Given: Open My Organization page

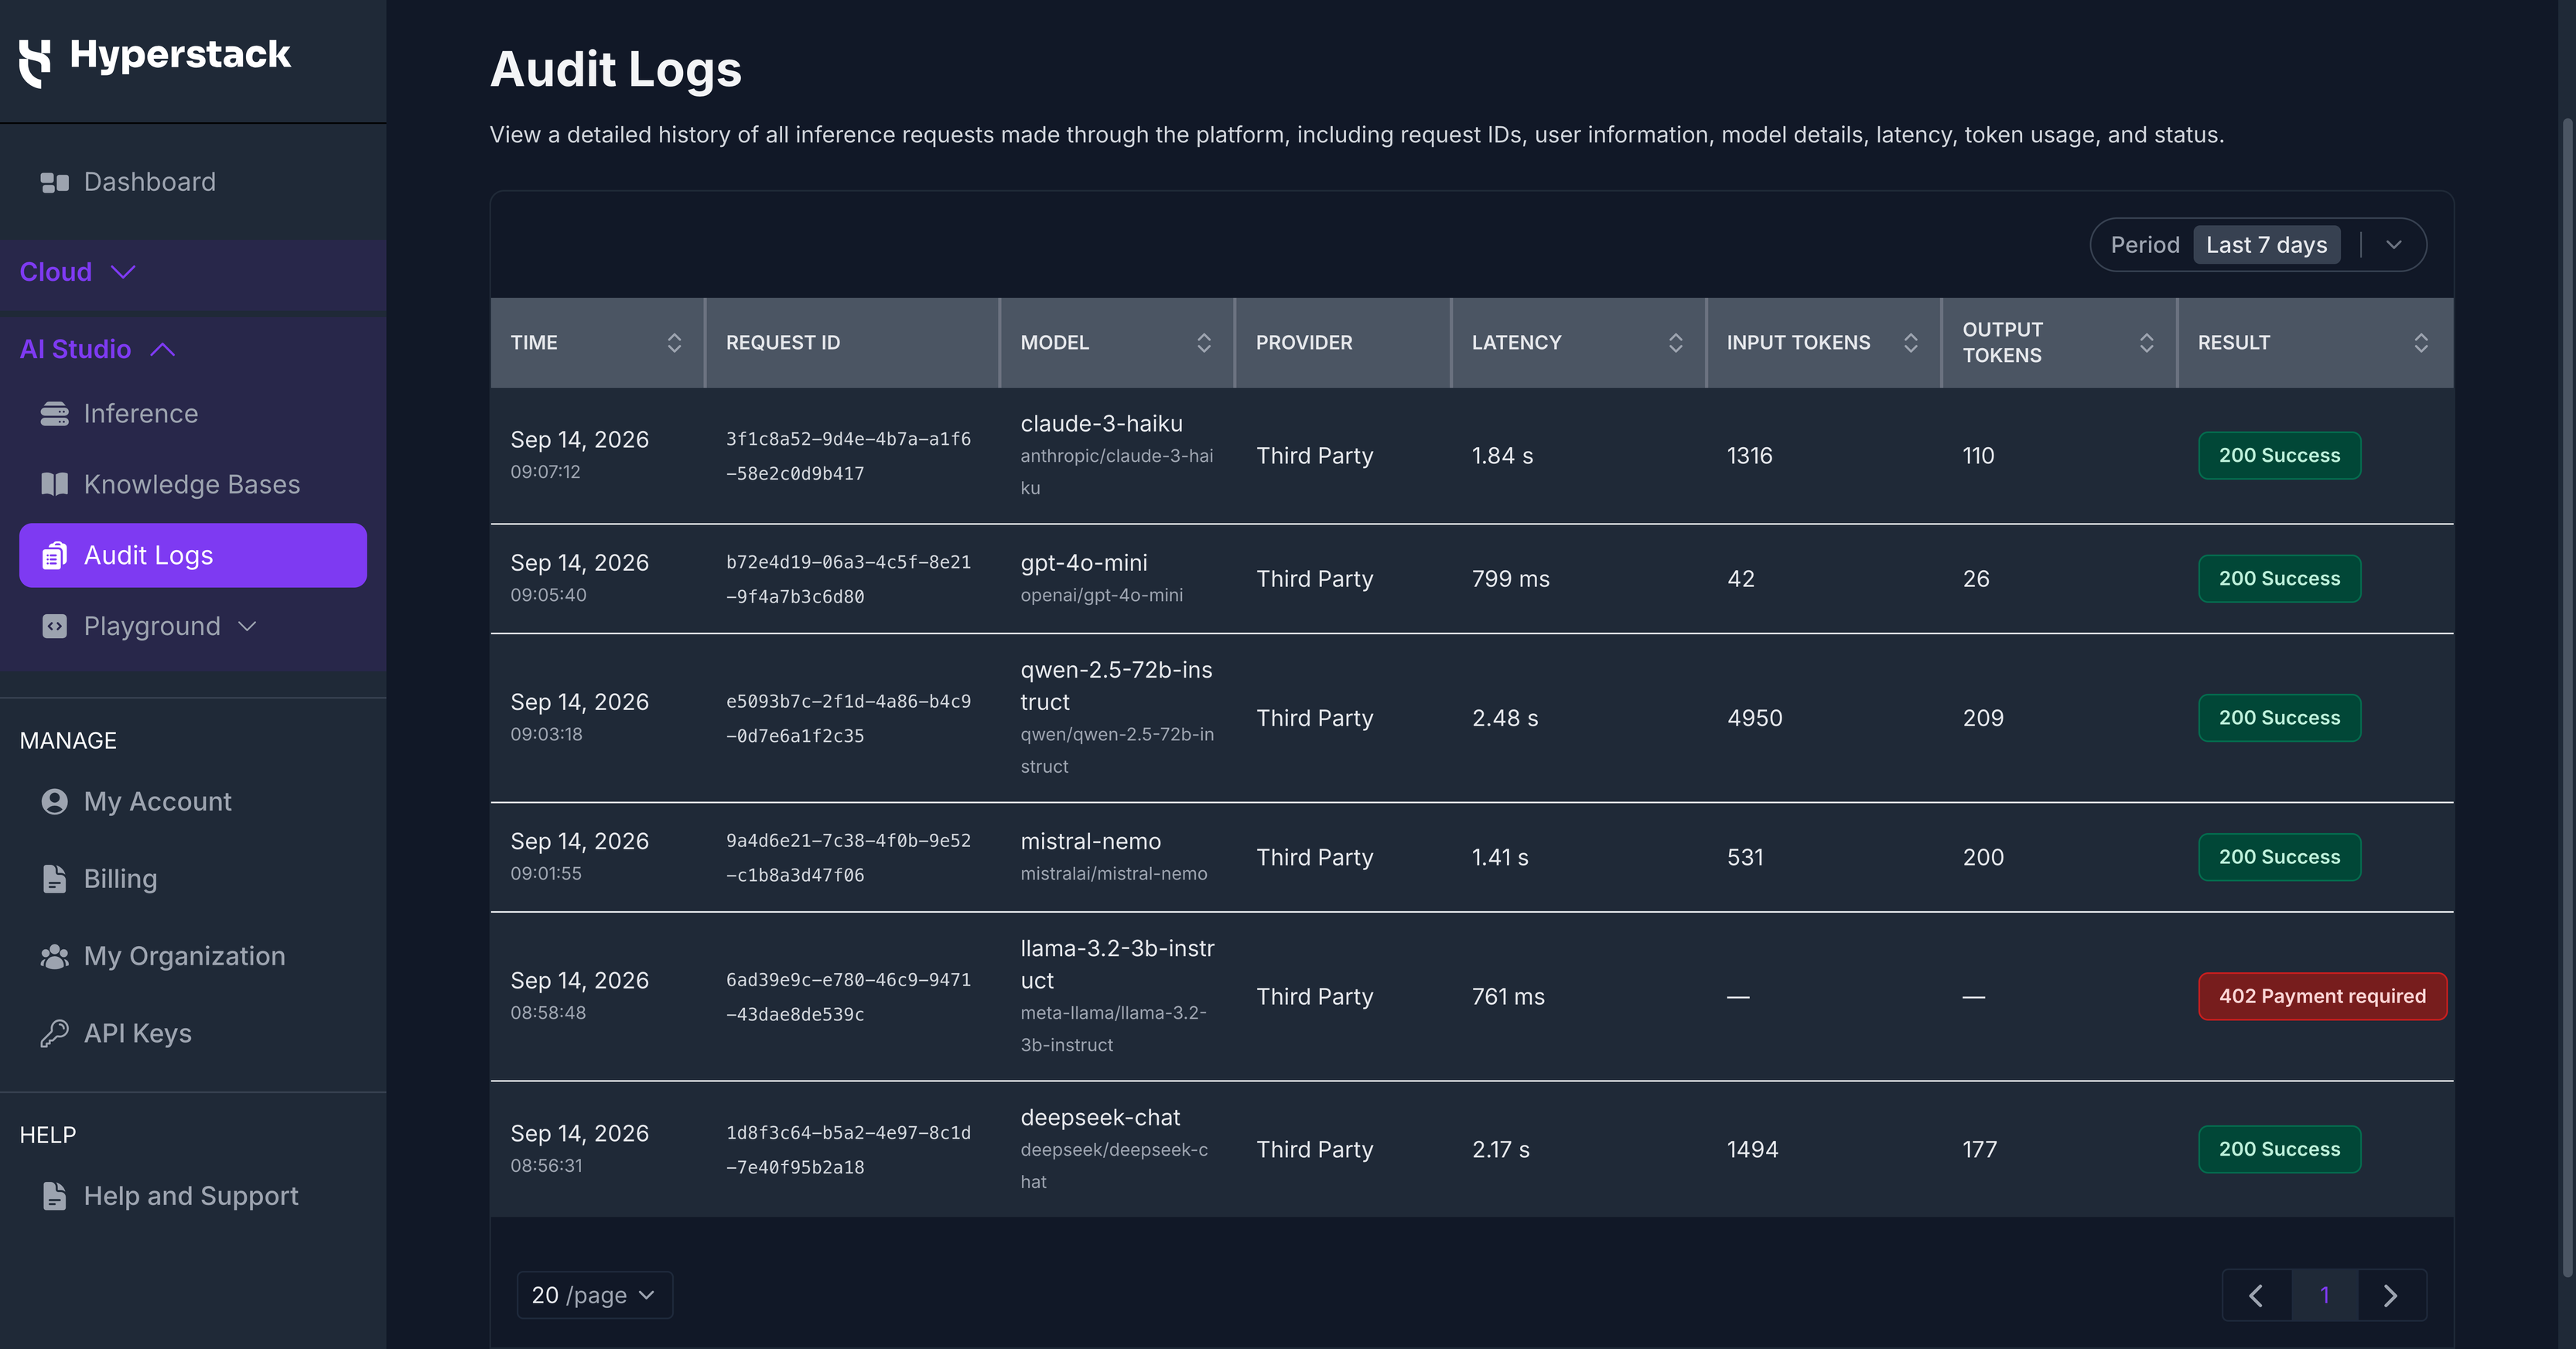Looking at the screenshot, I should [x=193, y=956].
